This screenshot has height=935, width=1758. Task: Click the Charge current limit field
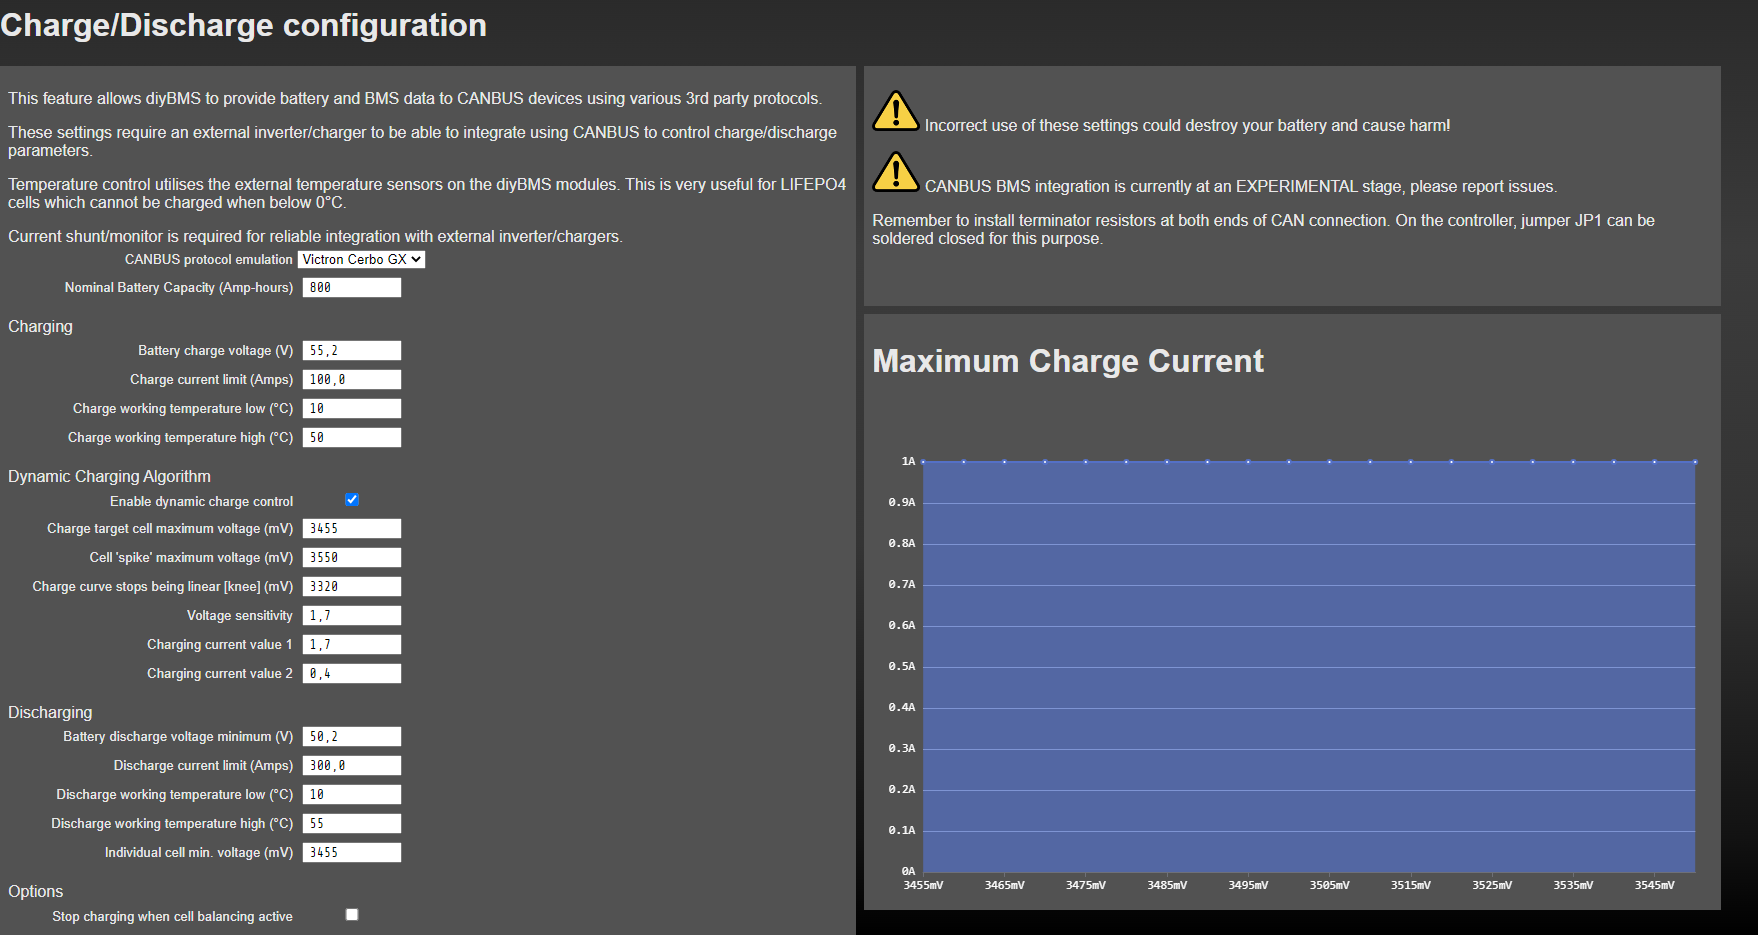point(351,379)
